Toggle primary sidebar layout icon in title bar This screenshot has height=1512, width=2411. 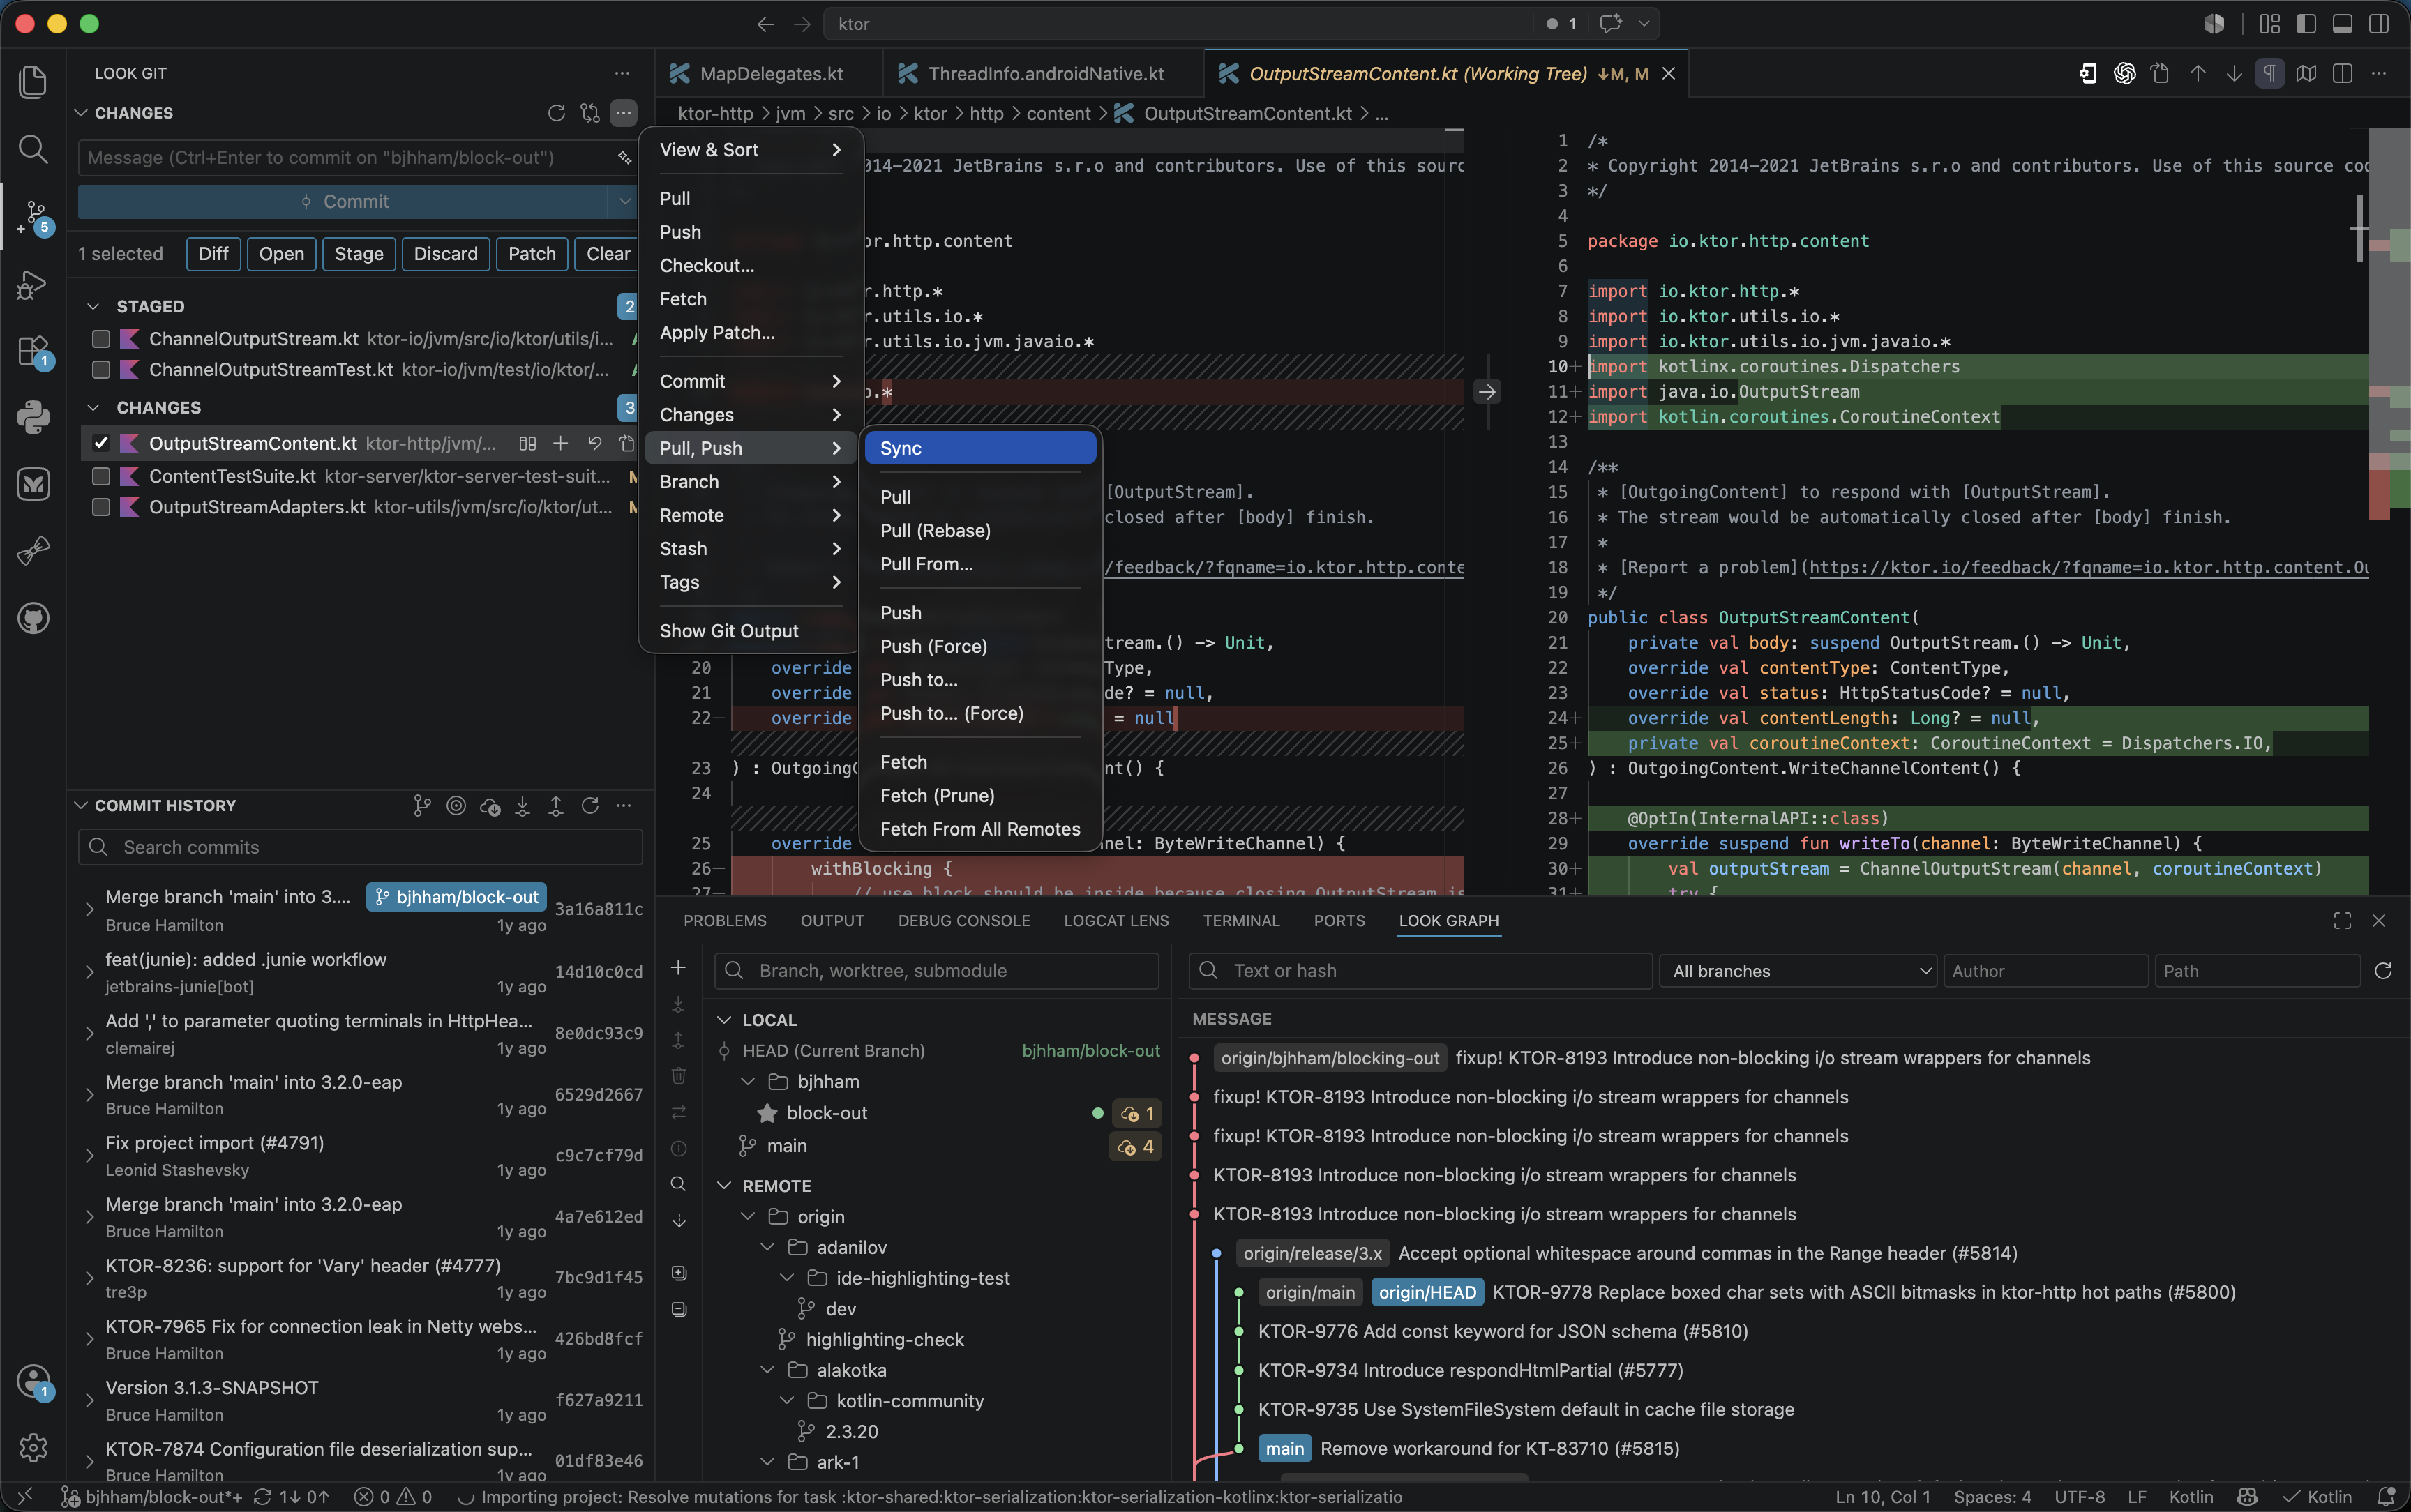[x=2306, y=24]
